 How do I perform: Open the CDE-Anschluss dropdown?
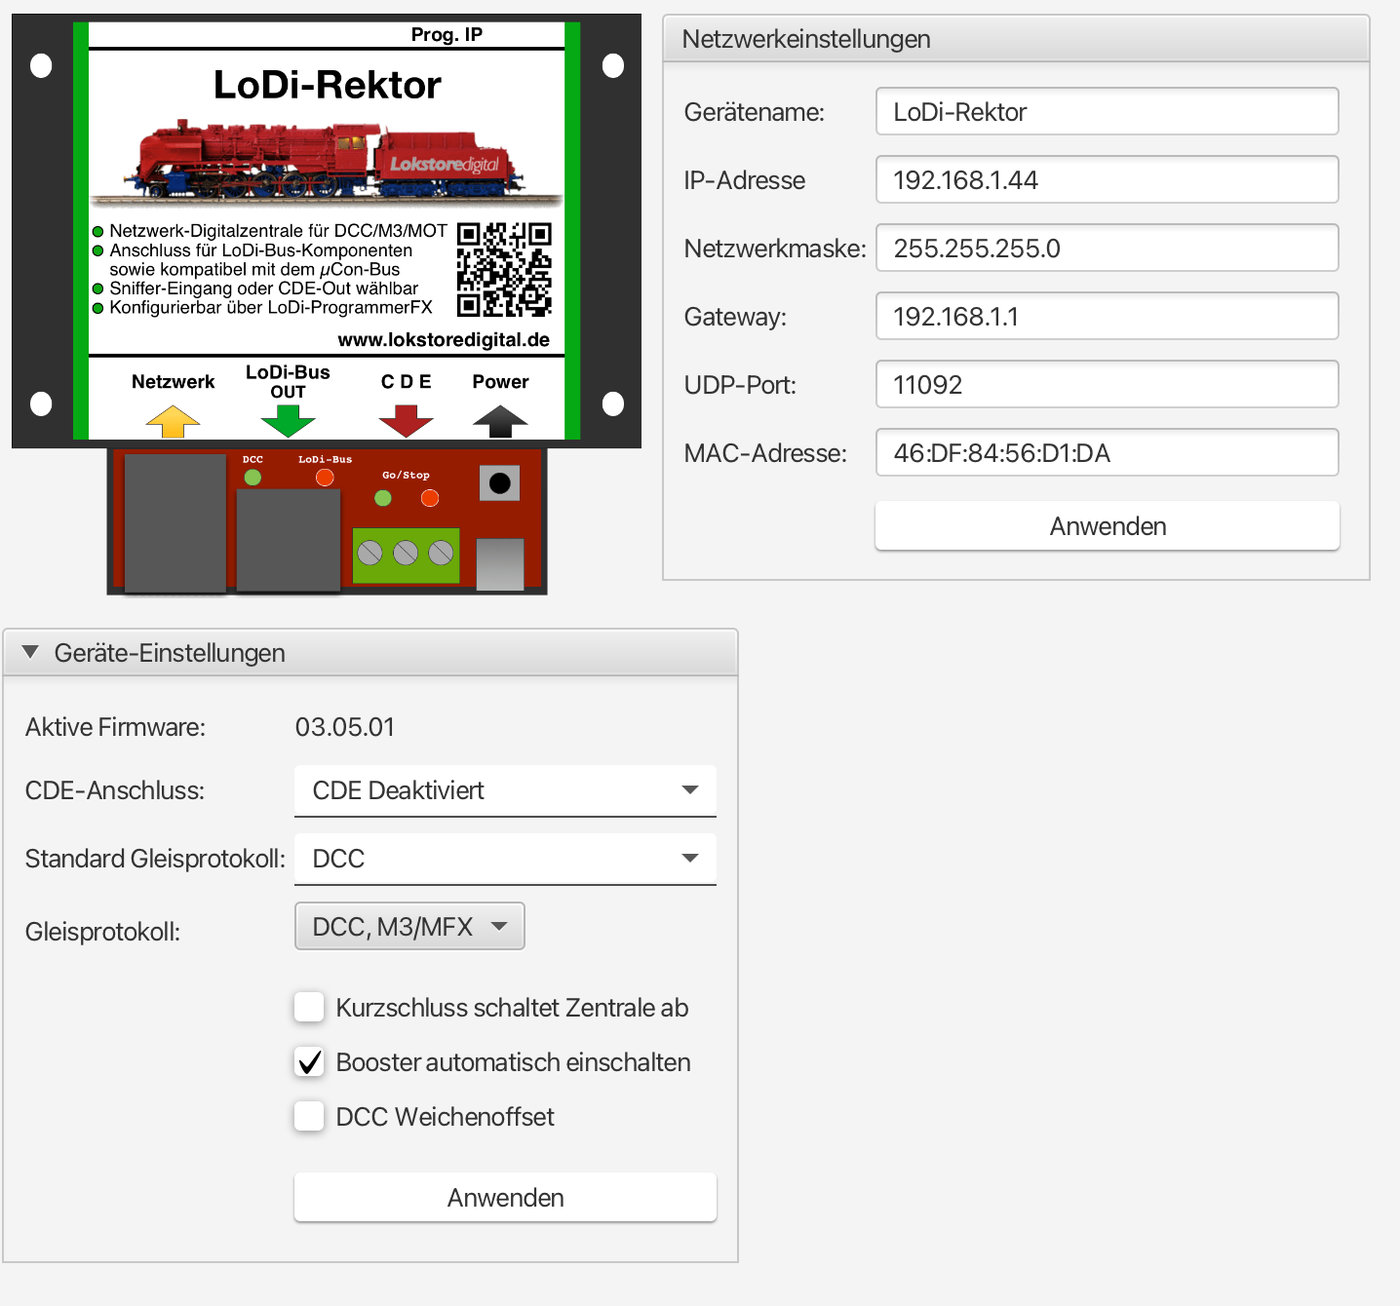click(x=505, y=790)
